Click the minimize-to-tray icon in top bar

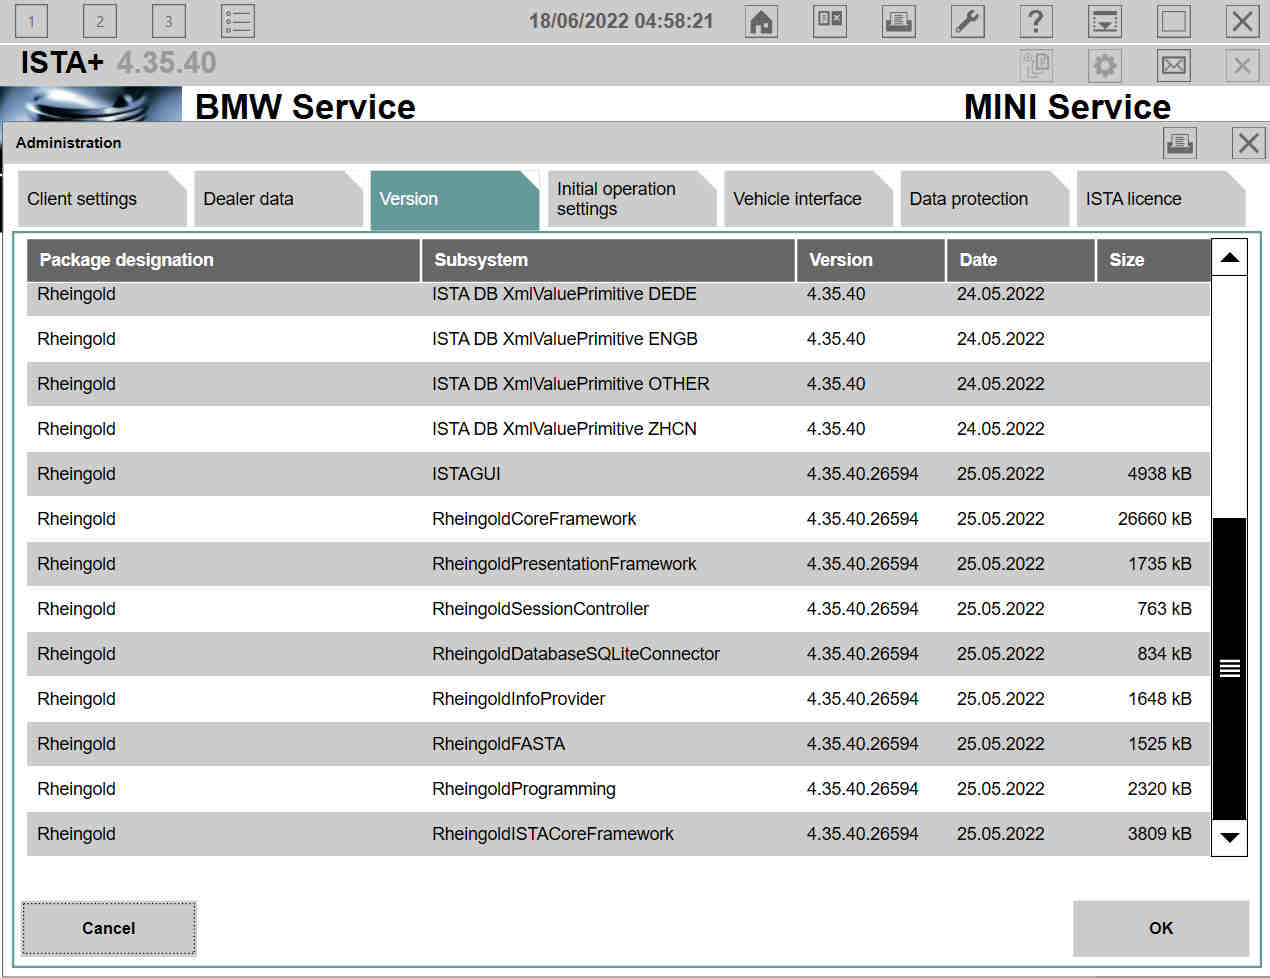coord(1105,21)
